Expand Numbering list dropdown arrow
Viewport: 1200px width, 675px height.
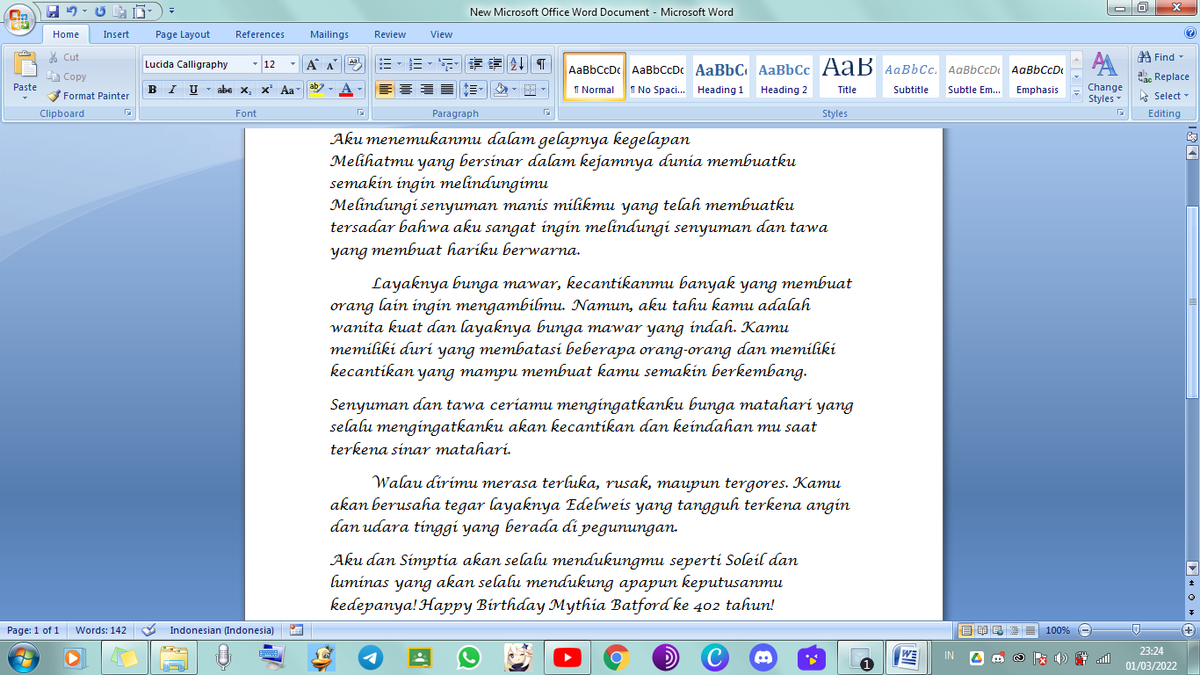click(x=430, y=64)
